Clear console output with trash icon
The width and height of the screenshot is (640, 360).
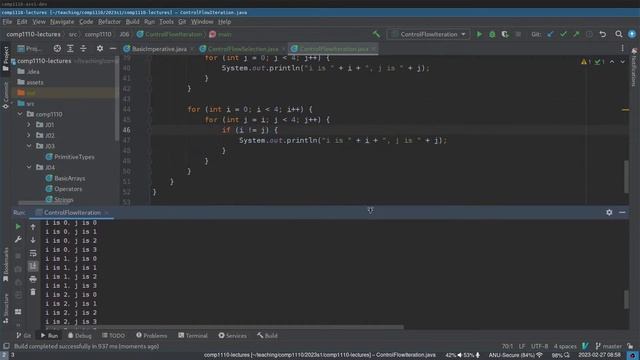pos(33,292)
